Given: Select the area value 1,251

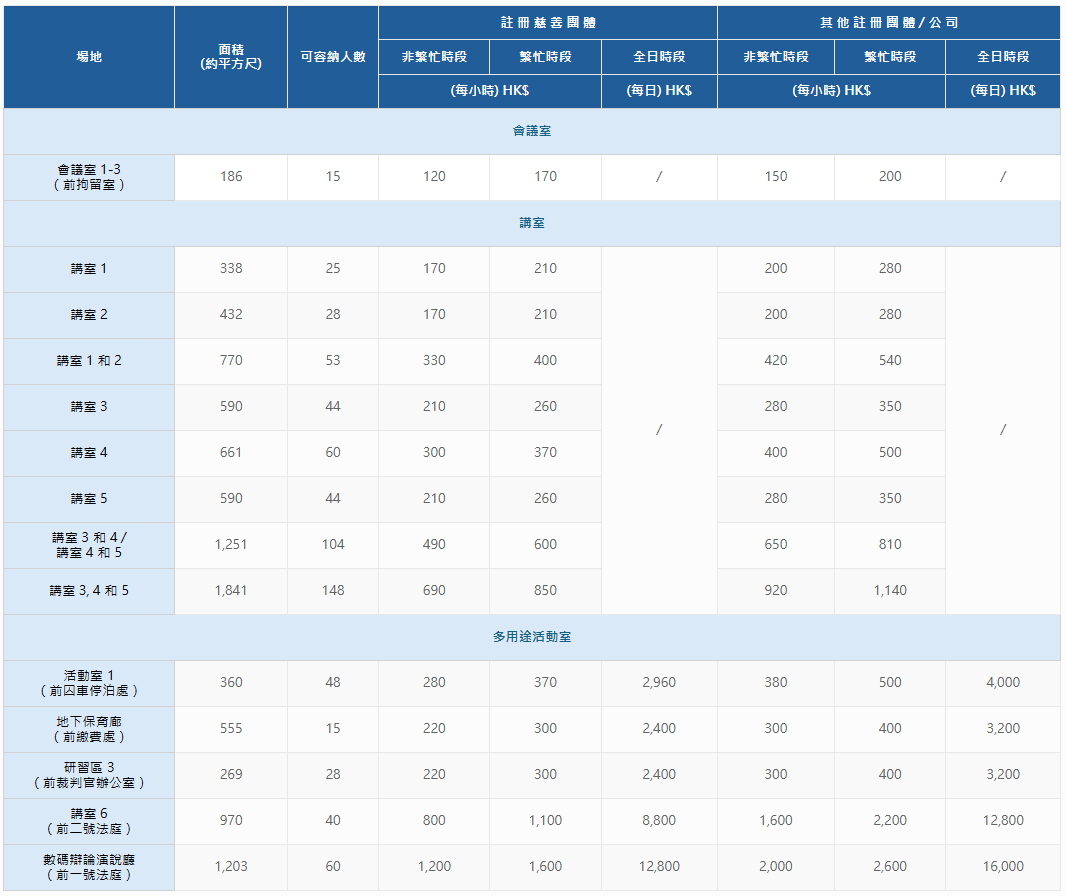Looking at the screenshot, I should (x=231, y=545).
